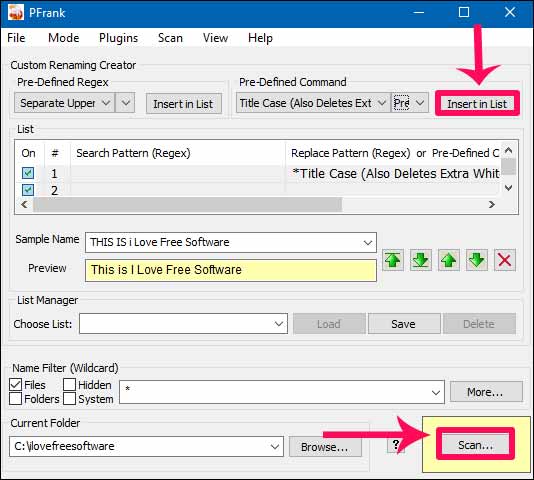This screenshot has width=534, height=480.
Task: Click the More... filter button
Action: click(486, 392)
